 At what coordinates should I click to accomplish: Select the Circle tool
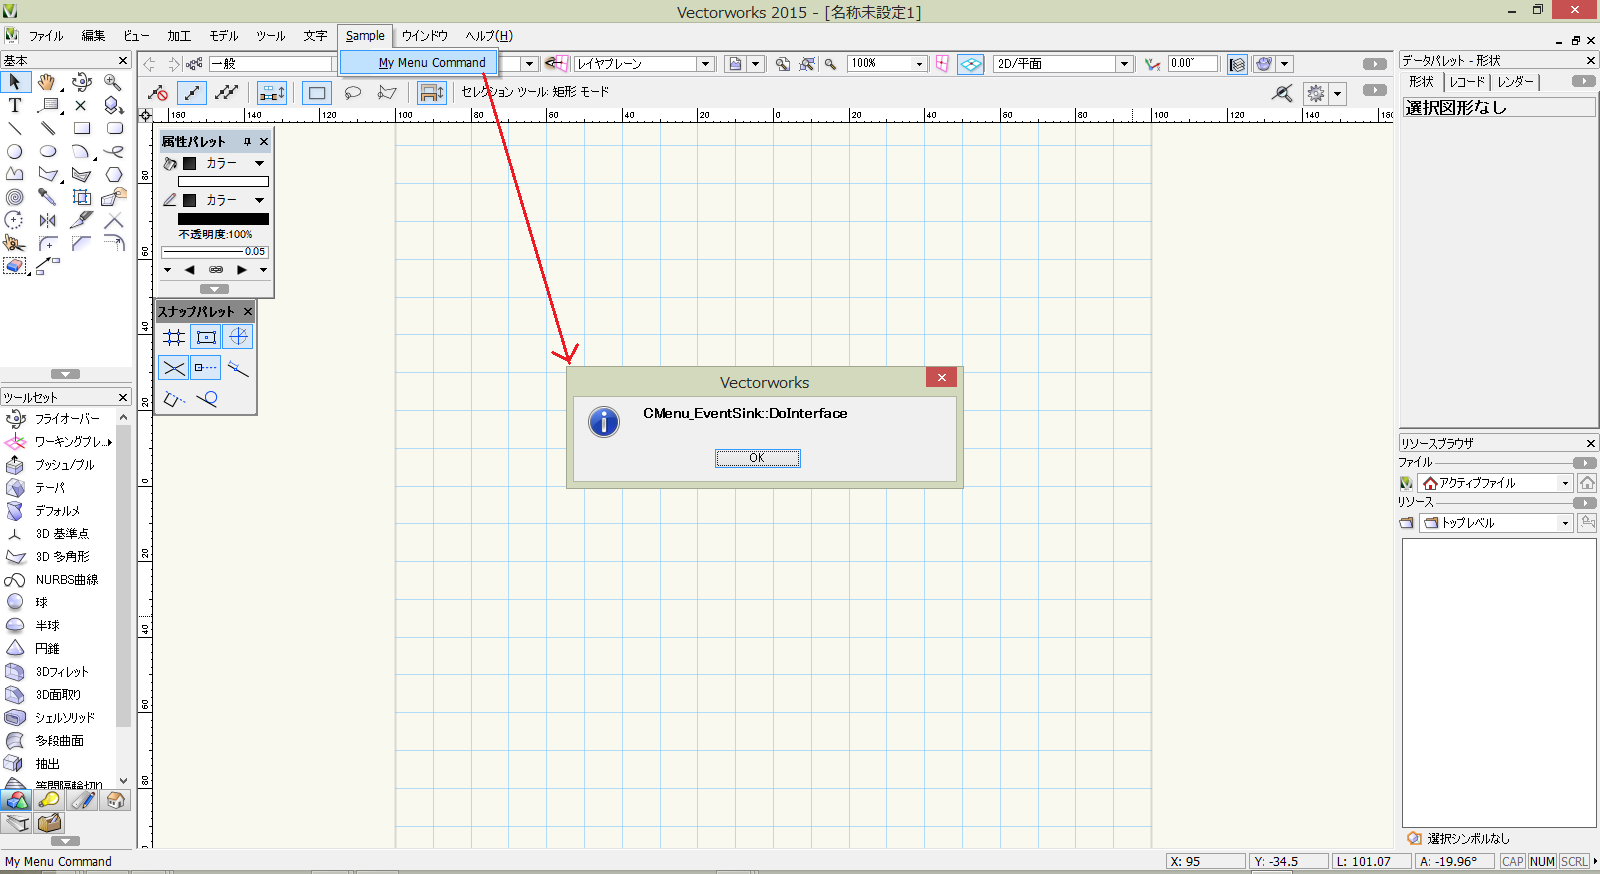coord(15,151)
